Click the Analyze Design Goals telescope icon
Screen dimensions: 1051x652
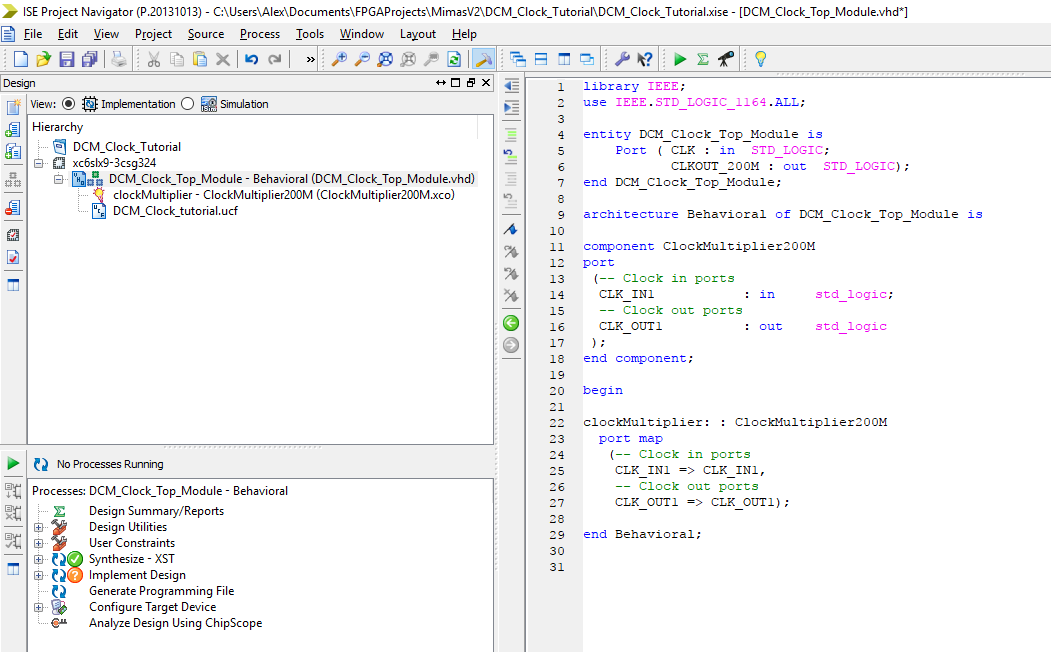click(725, 59)
